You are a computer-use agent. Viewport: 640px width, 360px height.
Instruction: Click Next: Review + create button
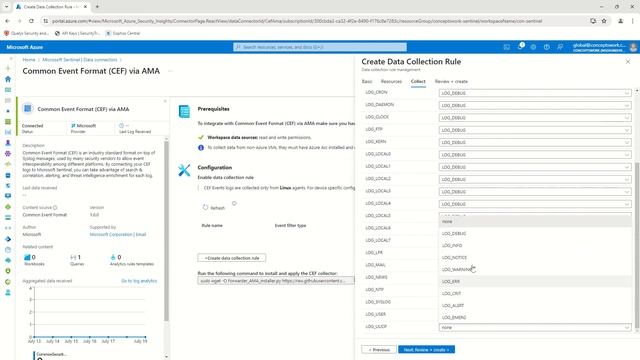pyautogui.click(x=427, y=350)
